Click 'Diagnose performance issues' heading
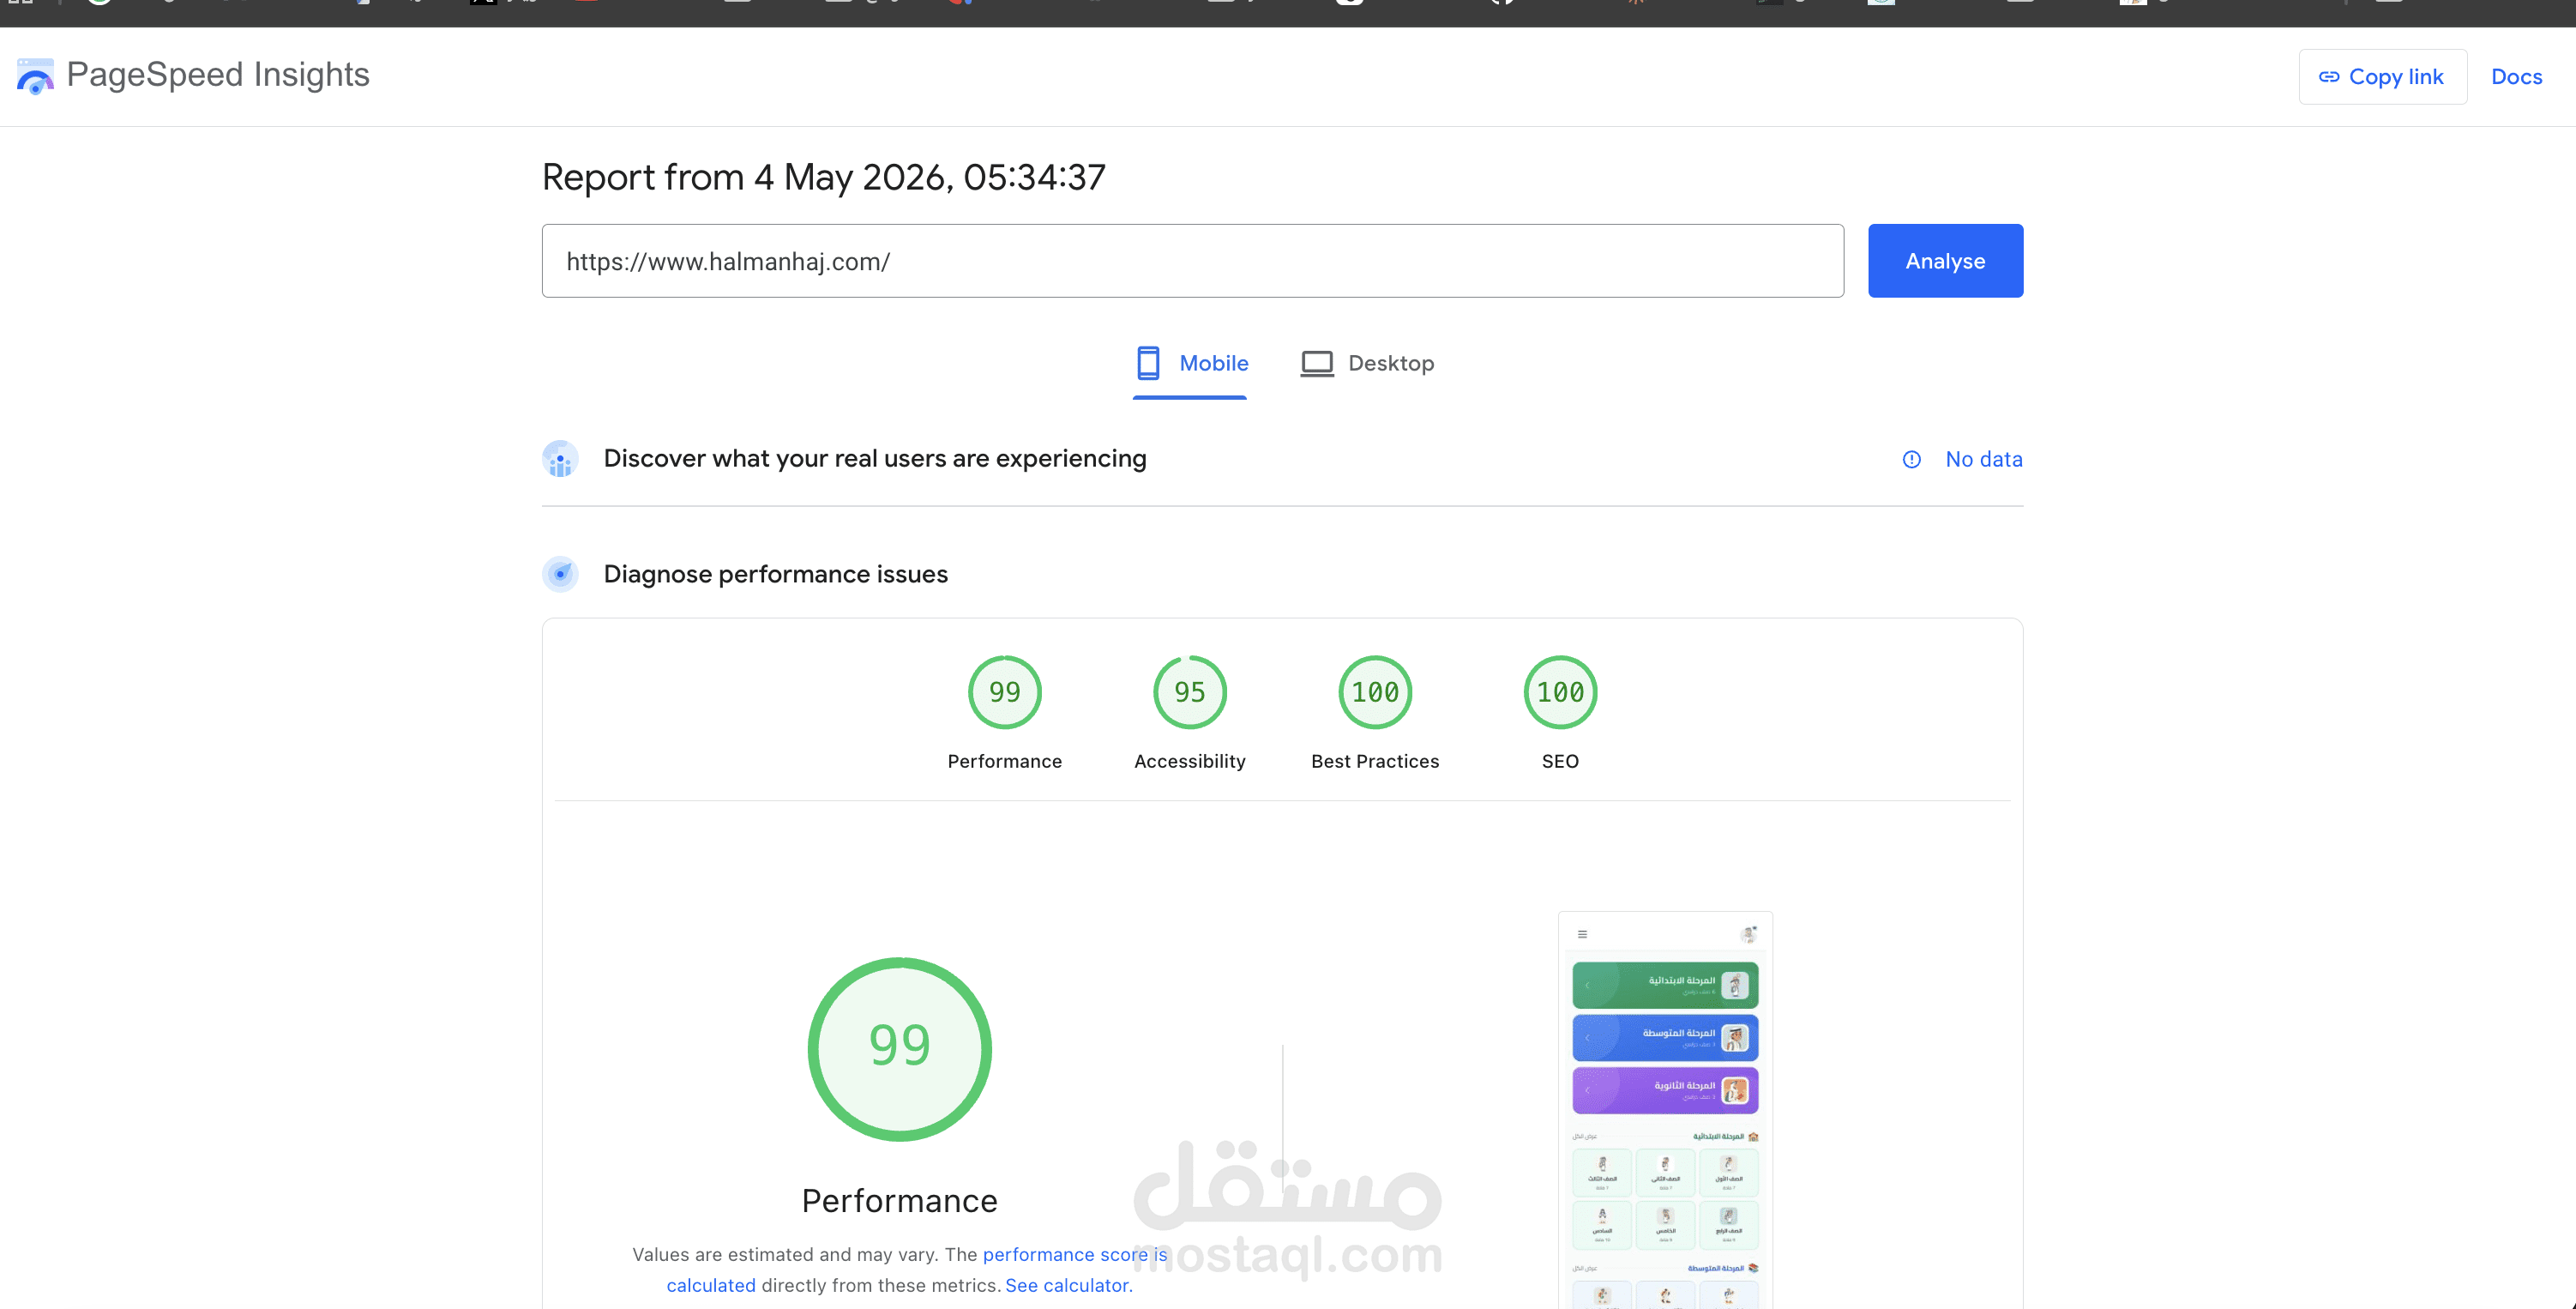 point(775,574)
